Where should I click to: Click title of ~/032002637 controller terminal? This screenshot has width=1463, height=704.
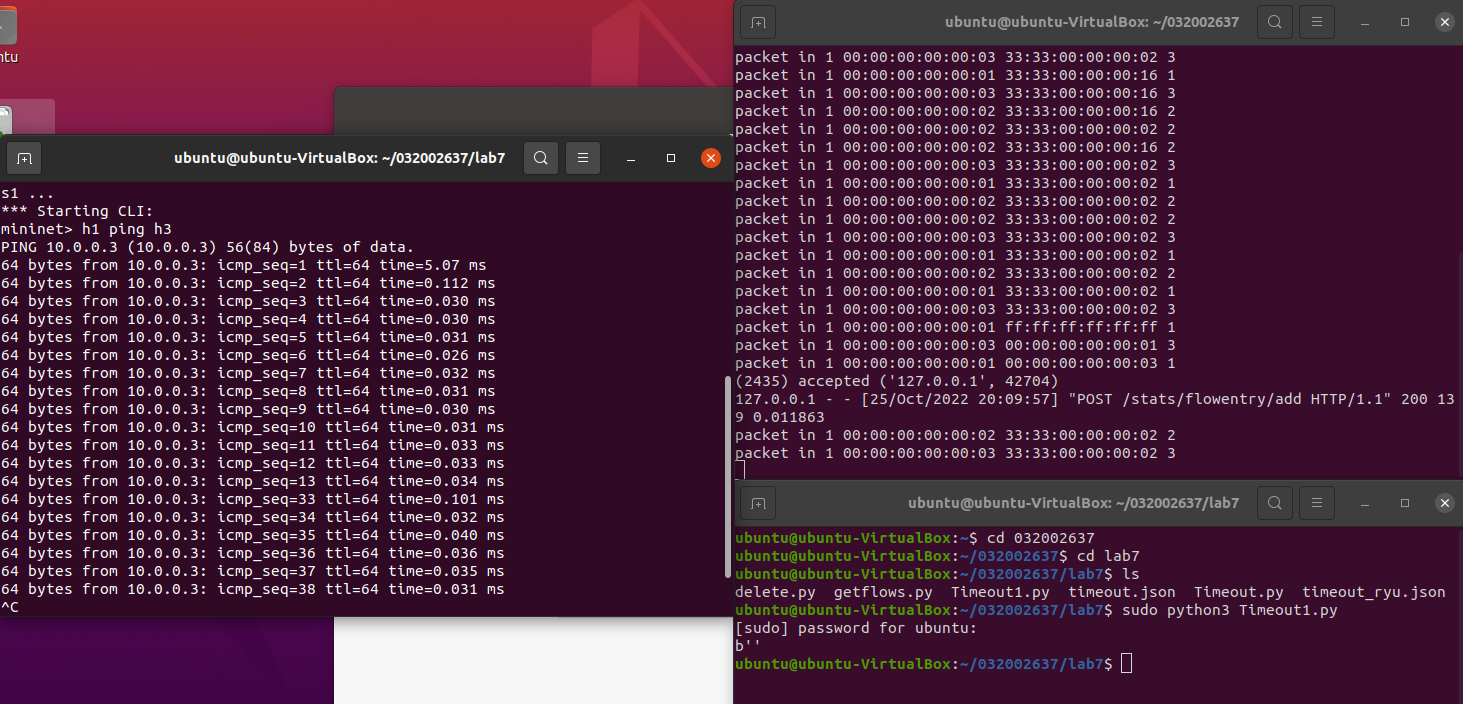pos(1094,21)
